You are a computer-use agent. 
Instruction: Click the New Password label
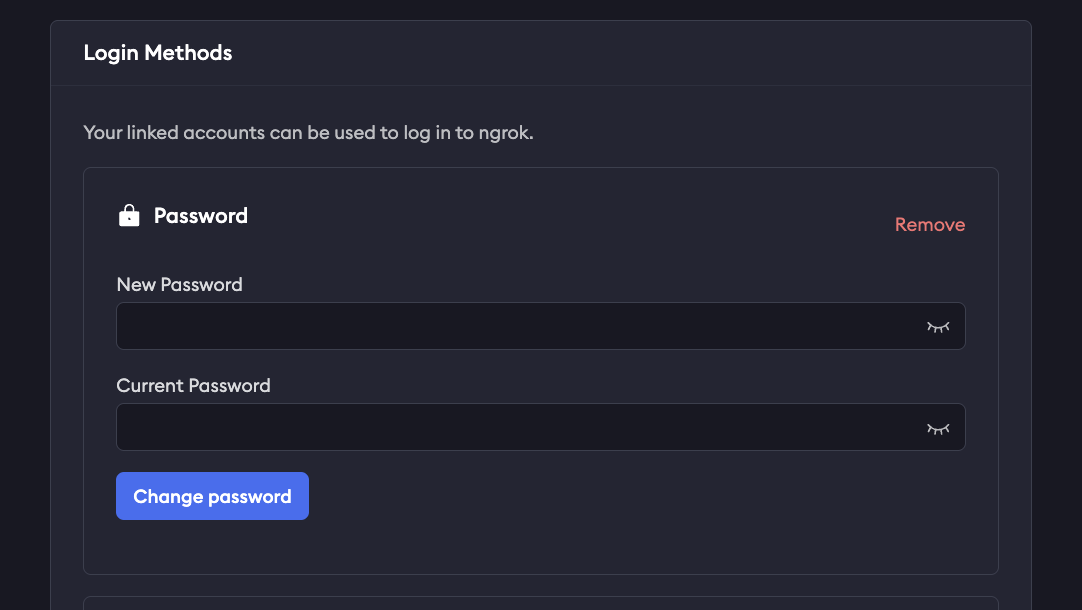[179, 285]
